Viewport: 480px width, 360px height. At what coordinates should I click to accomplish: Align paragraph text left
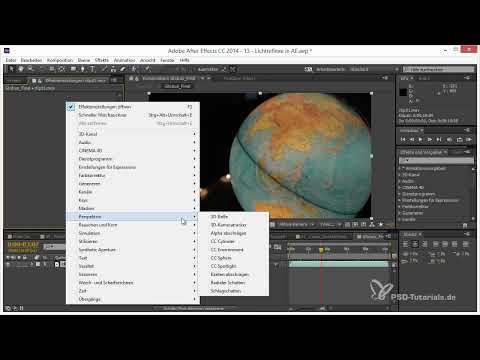(x=406, y=244)
